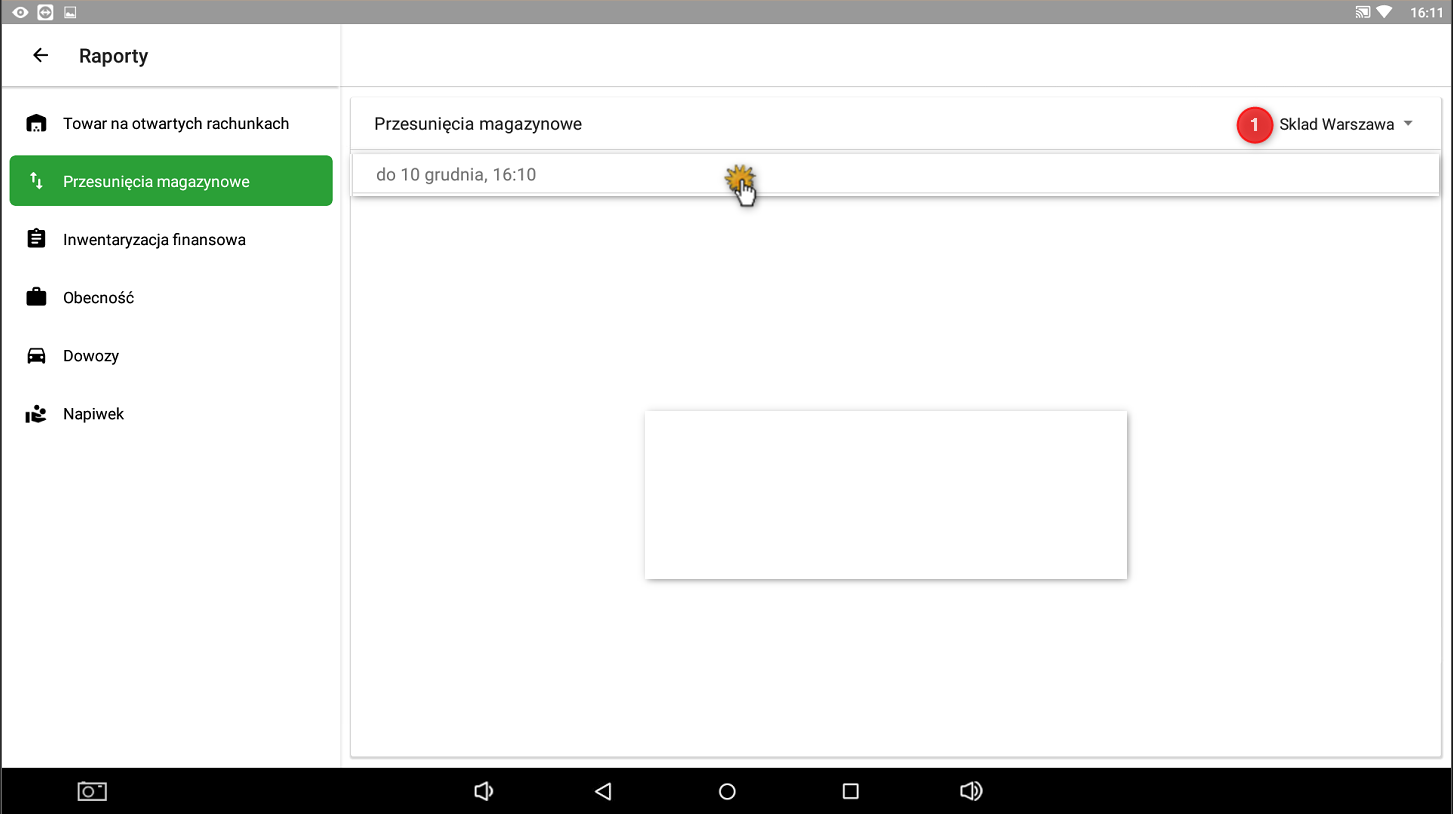The height and width of the screenshot is (814, 1453).
Task: Click the clipboard icon for Inwentaryzacja finansowa
Action: click(36, 239)
